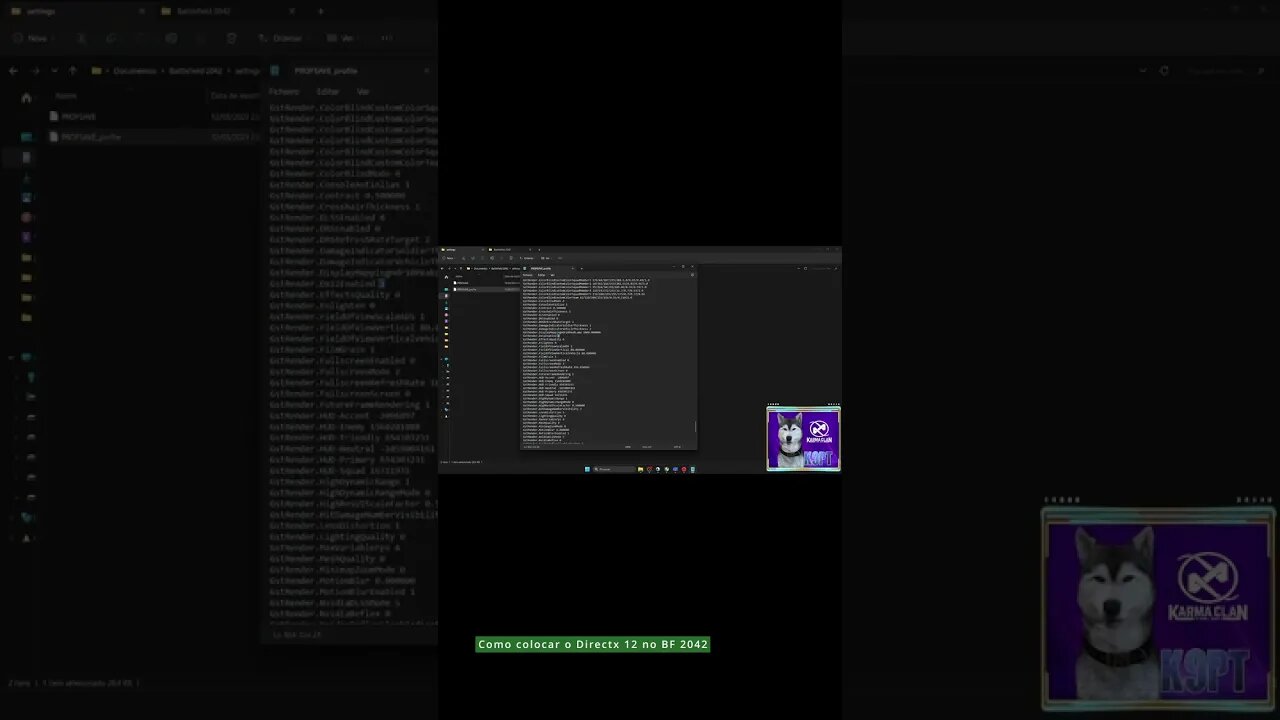Open the Home icon in Explorer sidebar
The image size is (1280, 720).
[26, 98]
